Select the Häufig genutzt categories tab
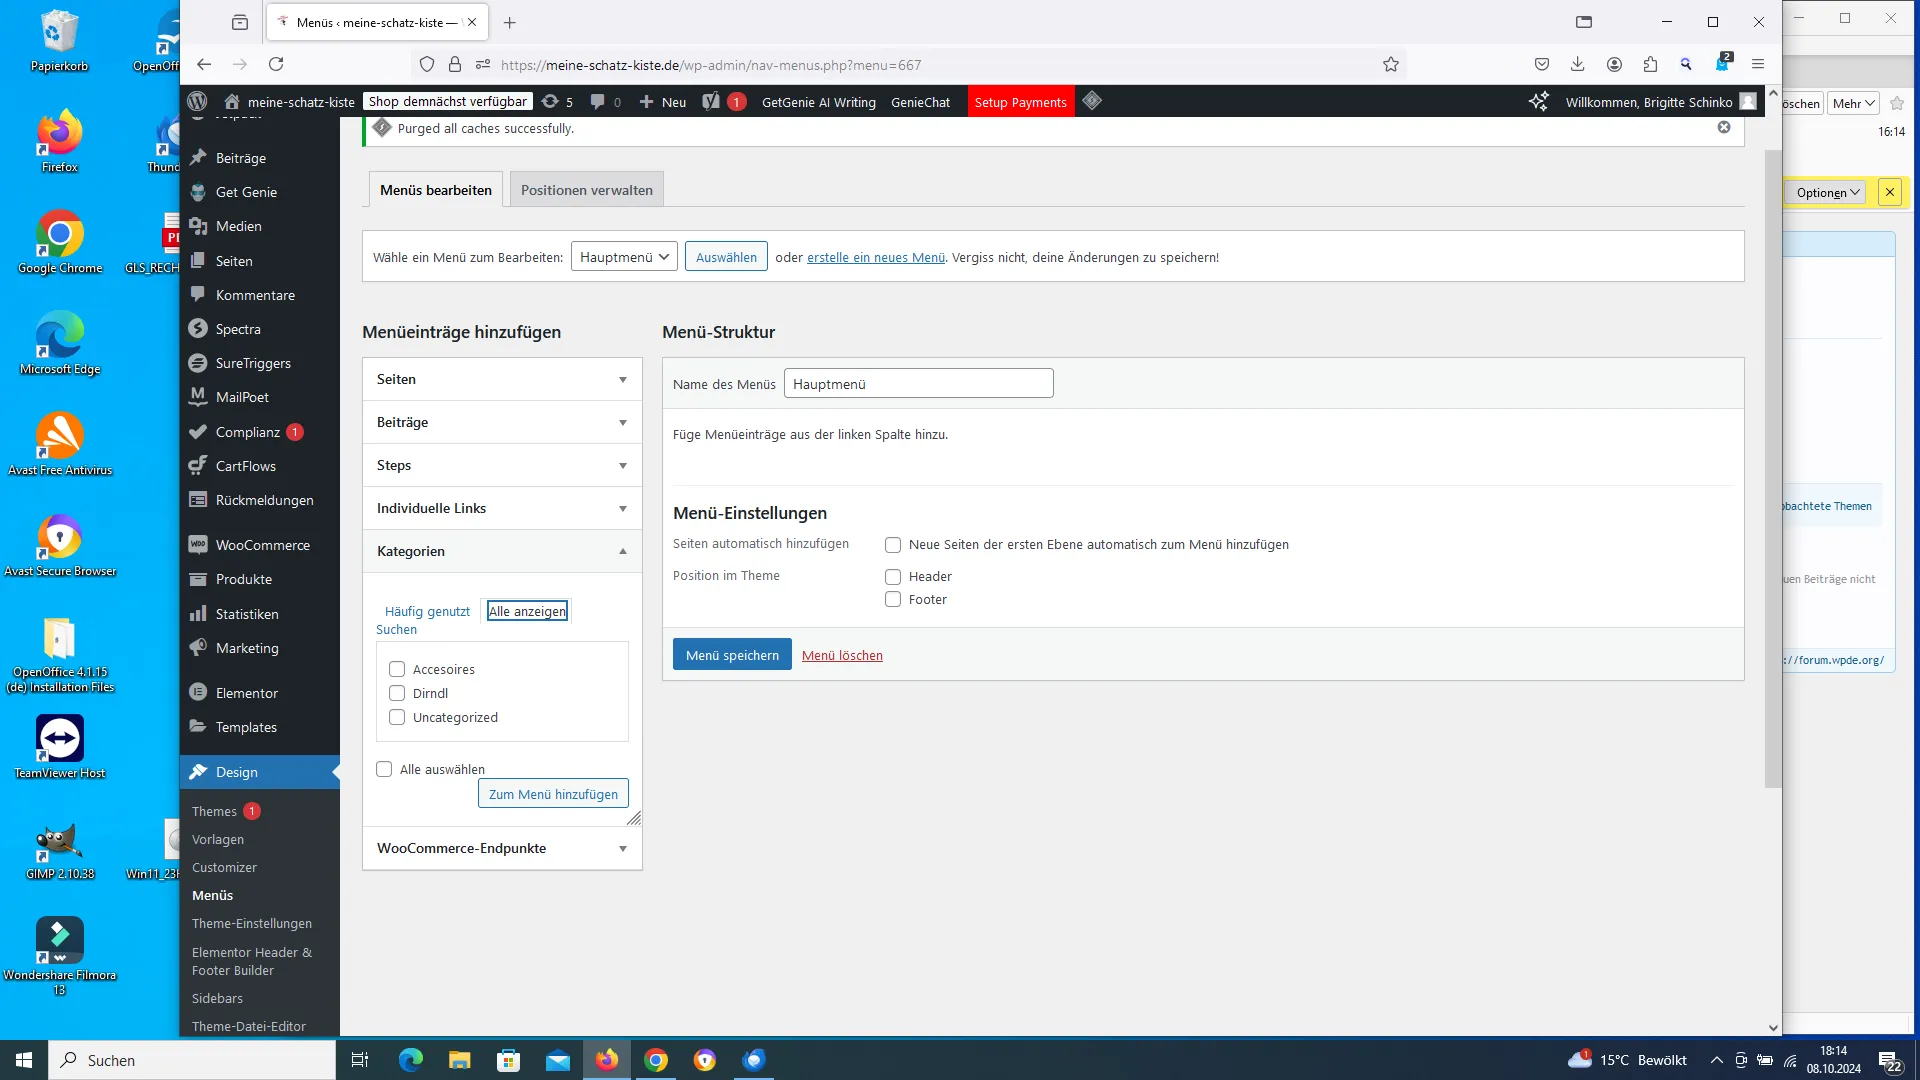This screenshot has height=1080, width=1920. pyautogui.click(x=427, y=611)
